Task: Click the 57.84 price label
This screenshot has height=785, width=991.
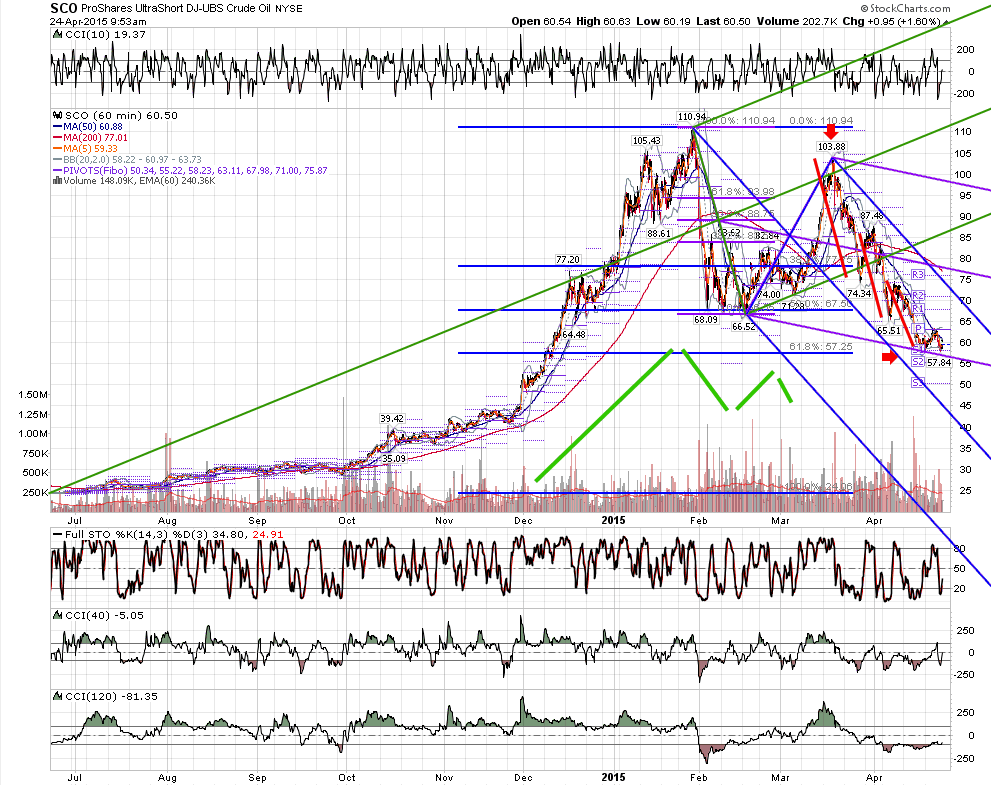Action: [x=939, y=362]
